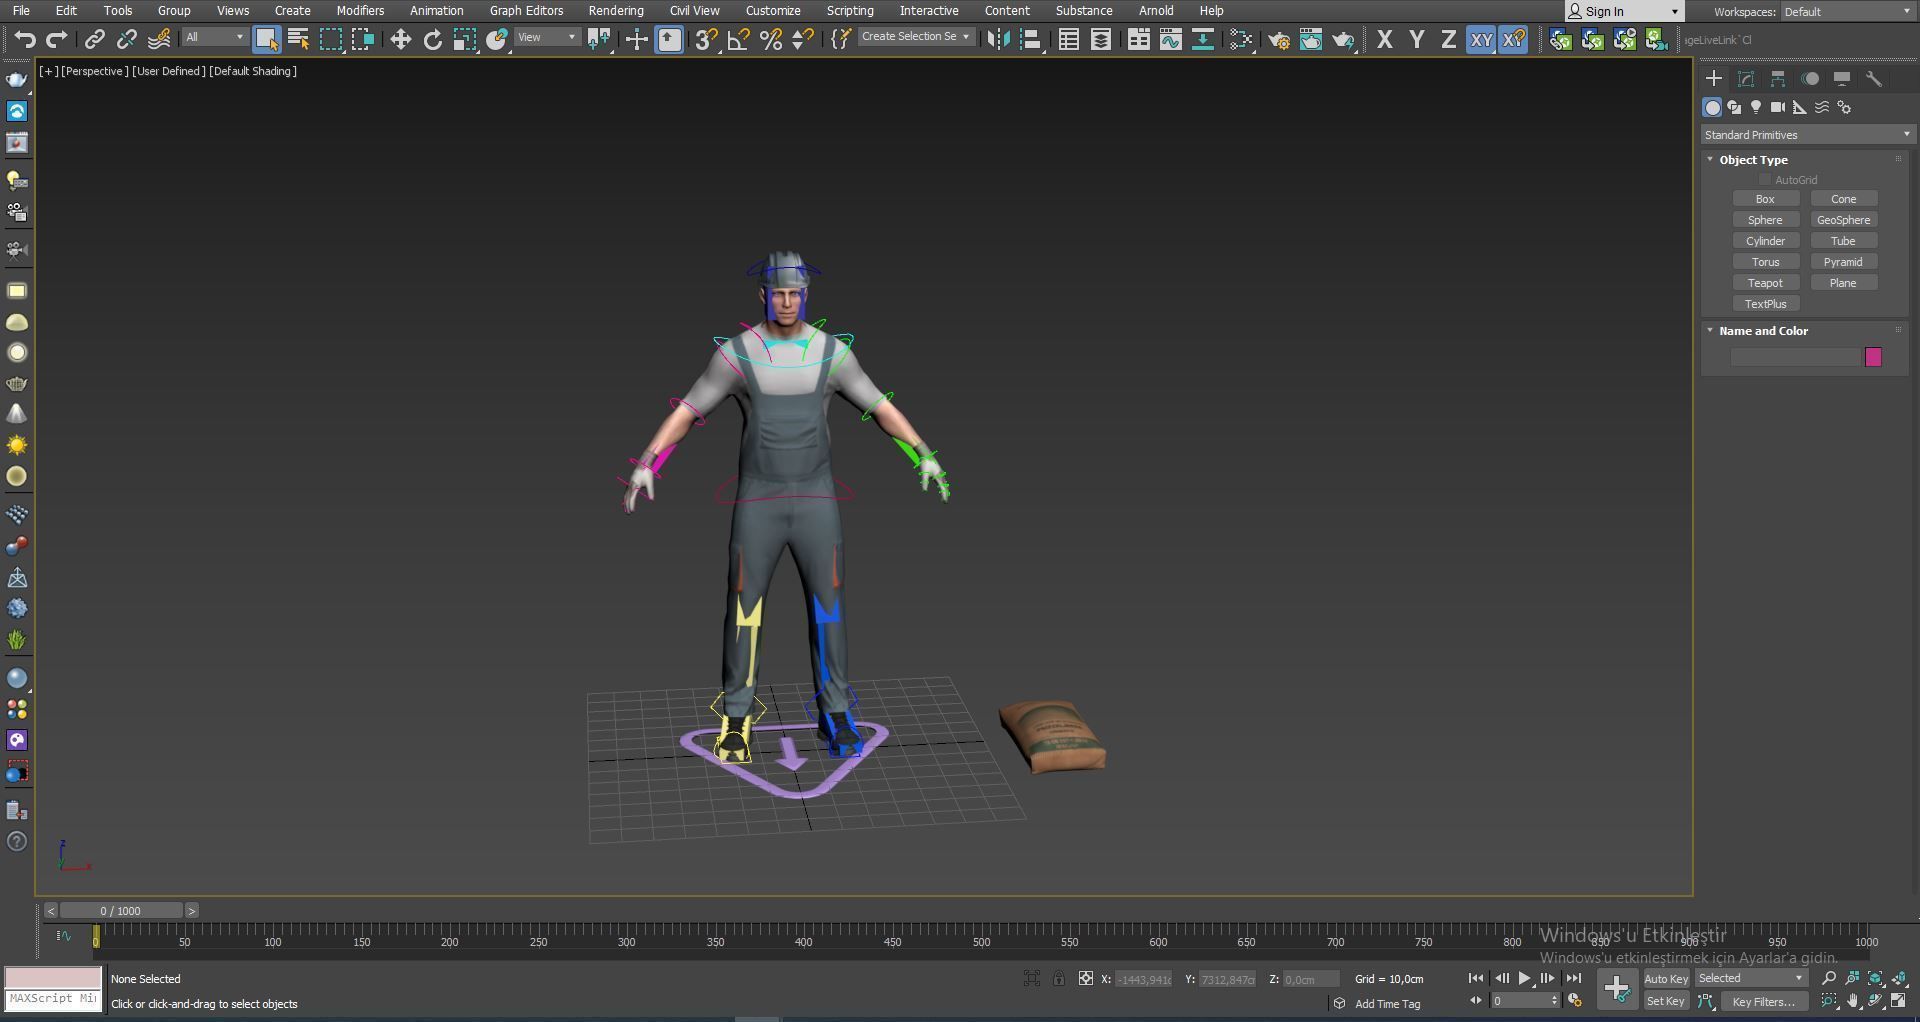Toggle the Auto Key animation mode

click(1666, 979)
